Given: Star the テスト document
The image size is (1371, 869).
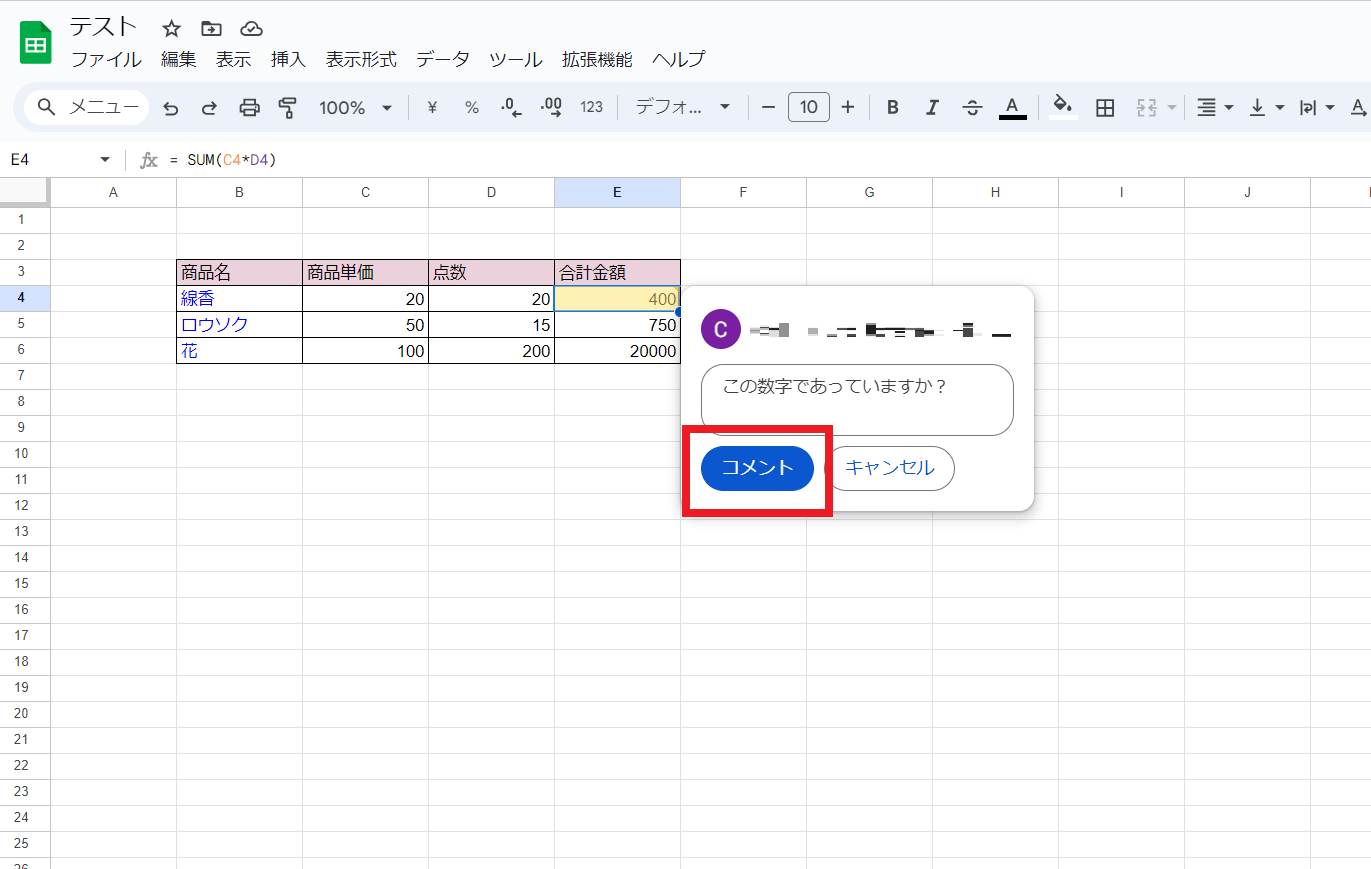Looking at the screenshot, I should pyautogui.click(x=172, y=28).
